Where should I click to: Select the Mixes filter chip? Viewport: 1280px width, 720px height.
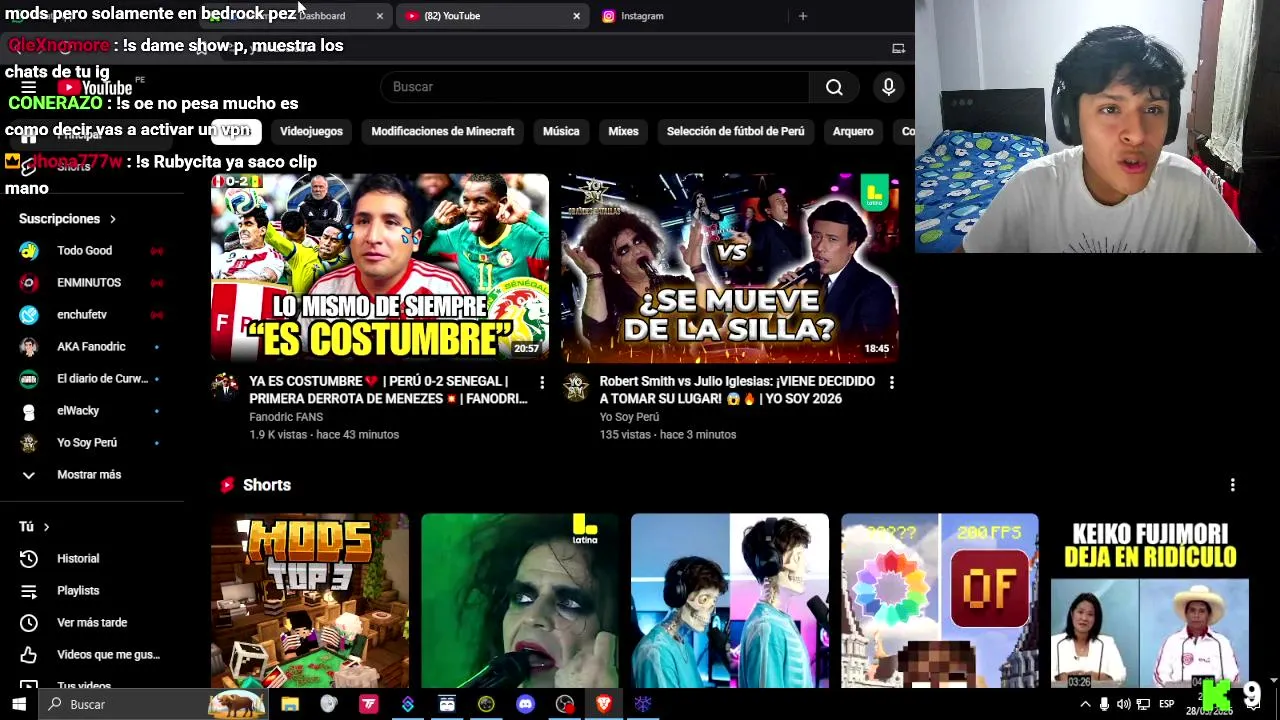point(623,131)
